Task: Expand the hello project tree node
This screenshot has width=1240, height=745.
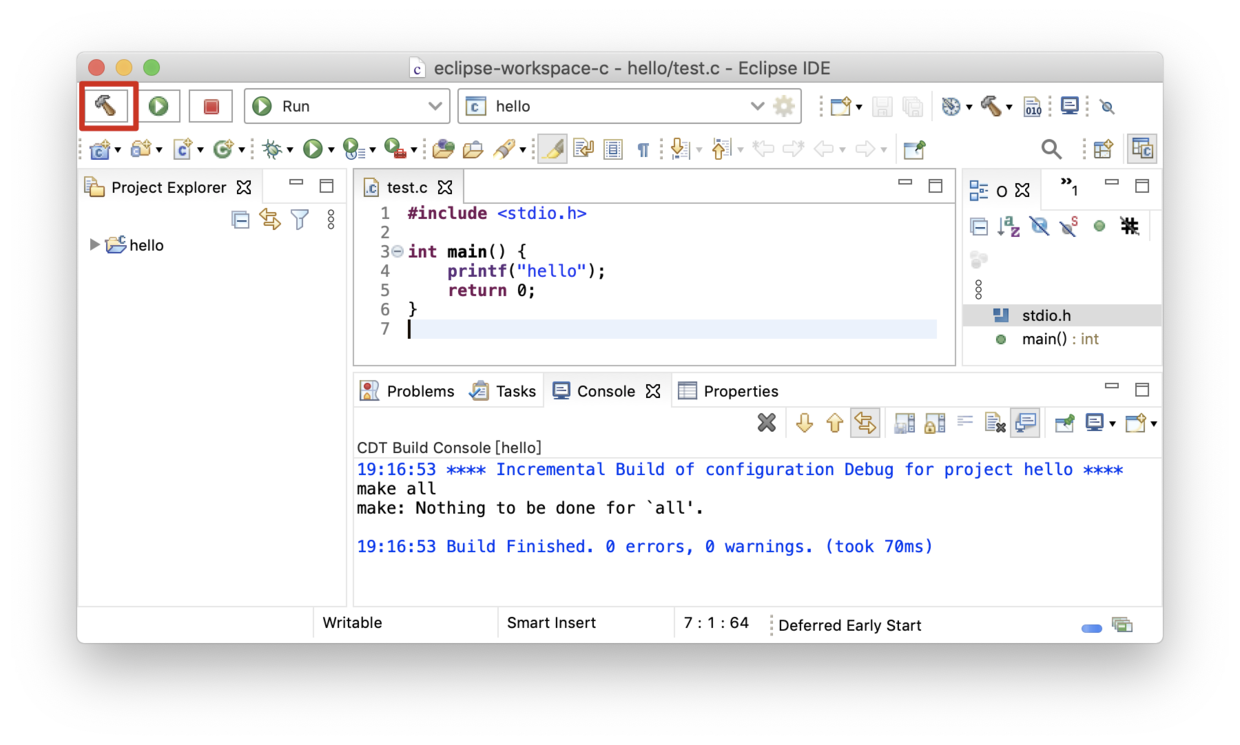Action: click(95, 245)
